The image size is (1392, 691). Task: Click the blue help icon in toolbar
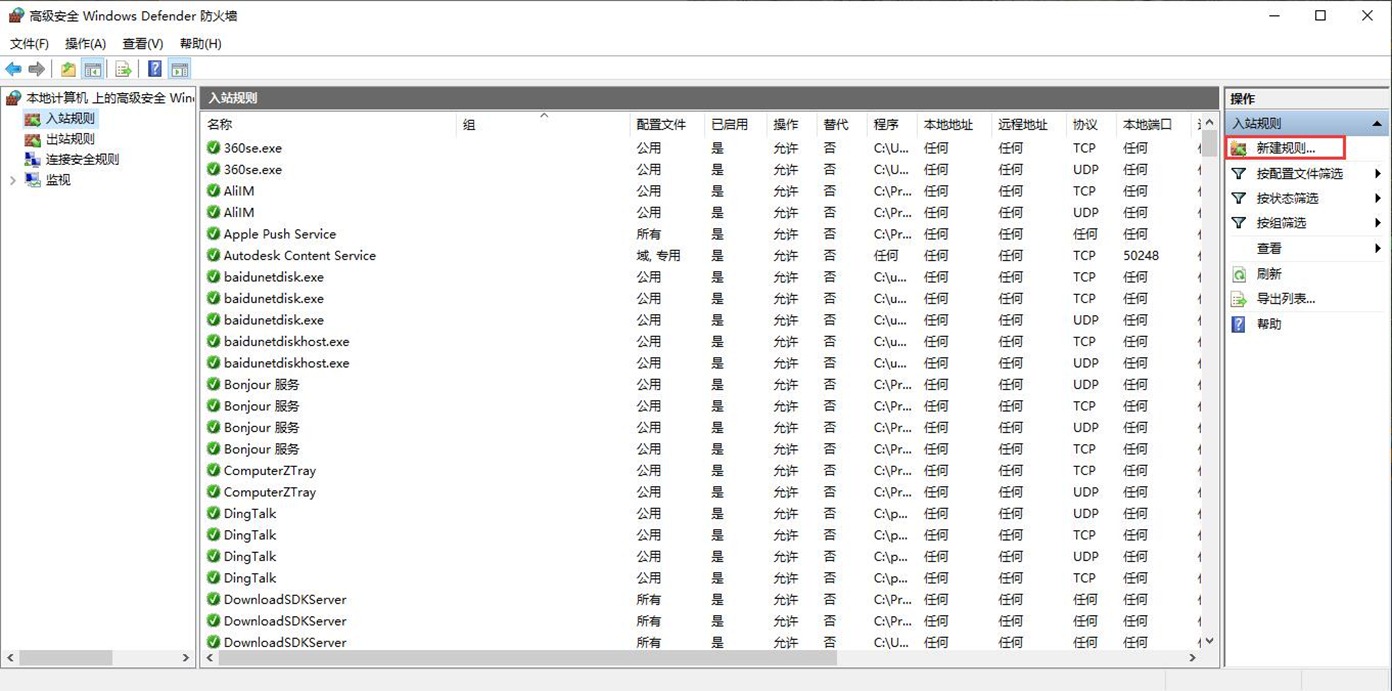point(155,69)
